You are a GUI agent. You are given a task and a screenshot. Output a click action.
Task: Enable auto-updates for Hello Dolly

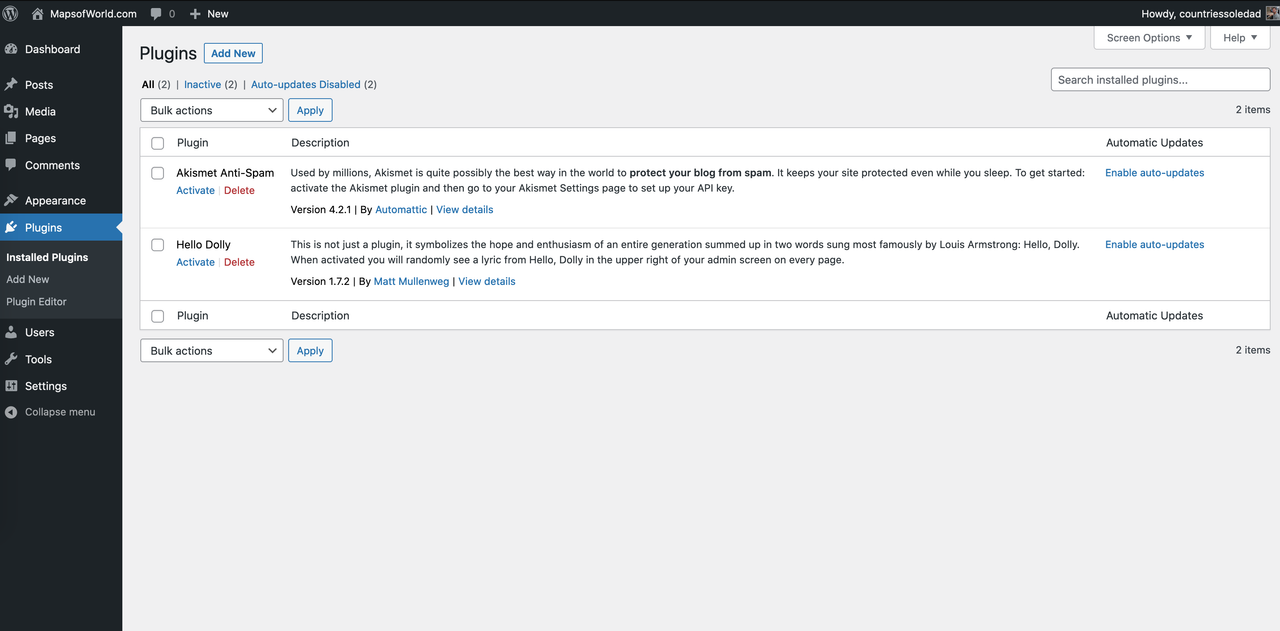coord(1154,244)
